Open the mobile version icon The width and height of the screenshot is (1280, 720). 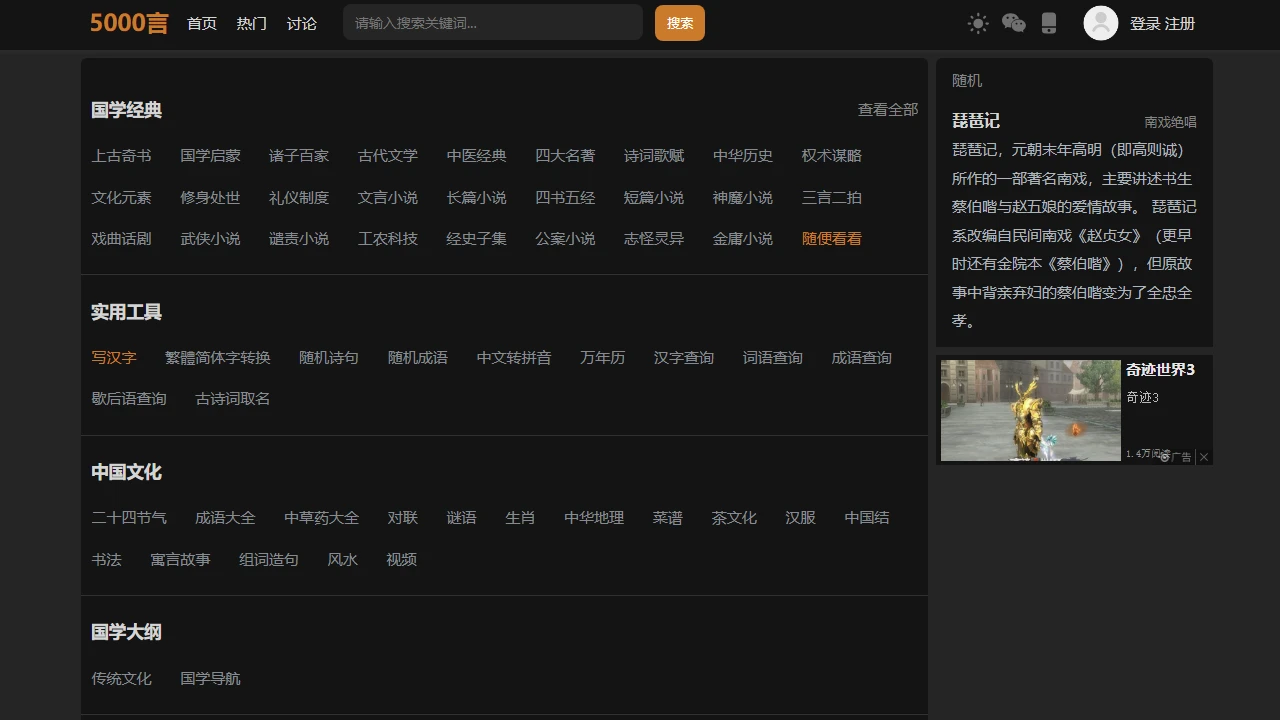pyautogui.click(x=1048, y=22)
